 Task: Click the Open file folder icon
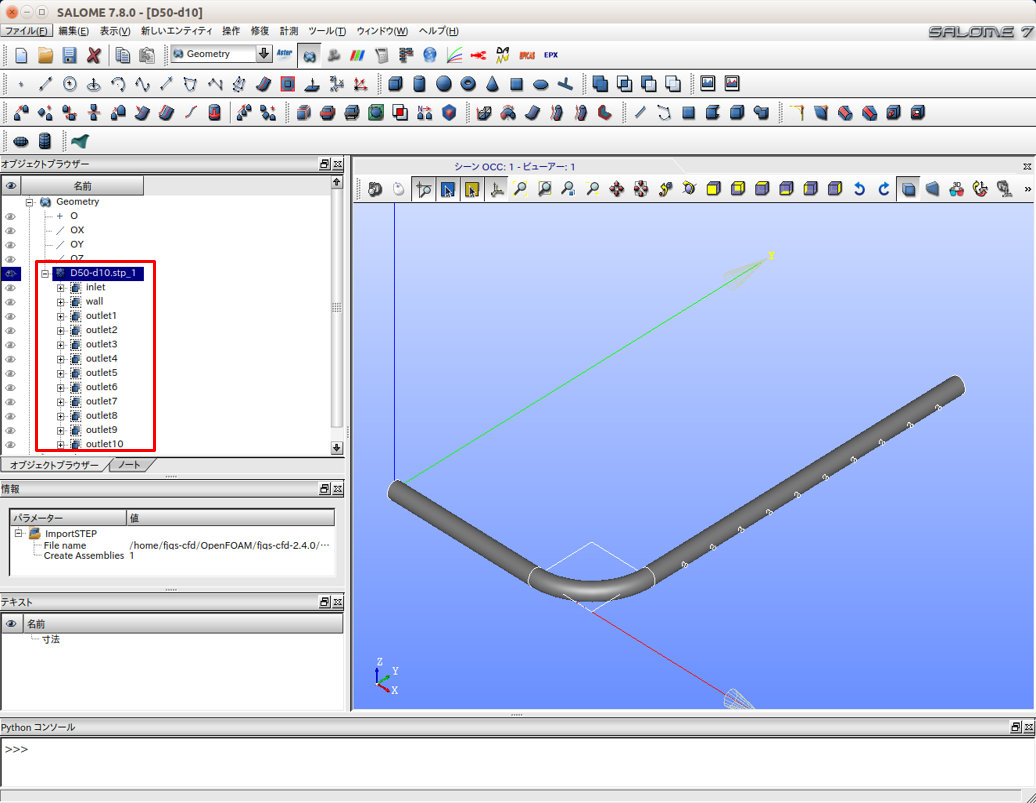(45, 55)
